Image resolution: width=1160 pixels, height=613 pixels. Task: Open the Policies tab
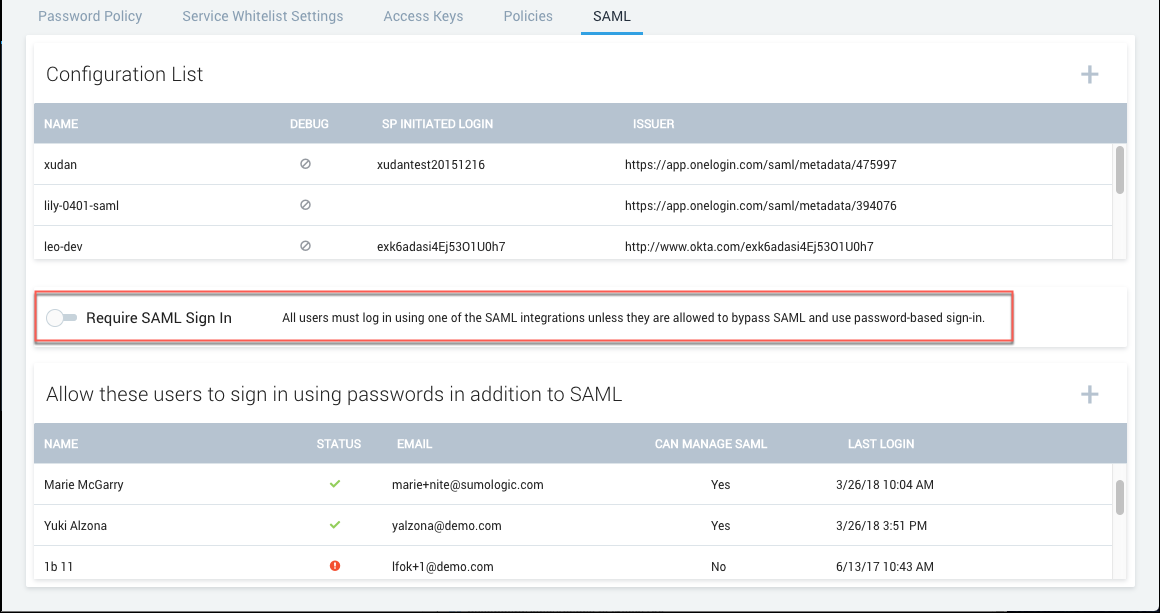[x=527, y=16]
